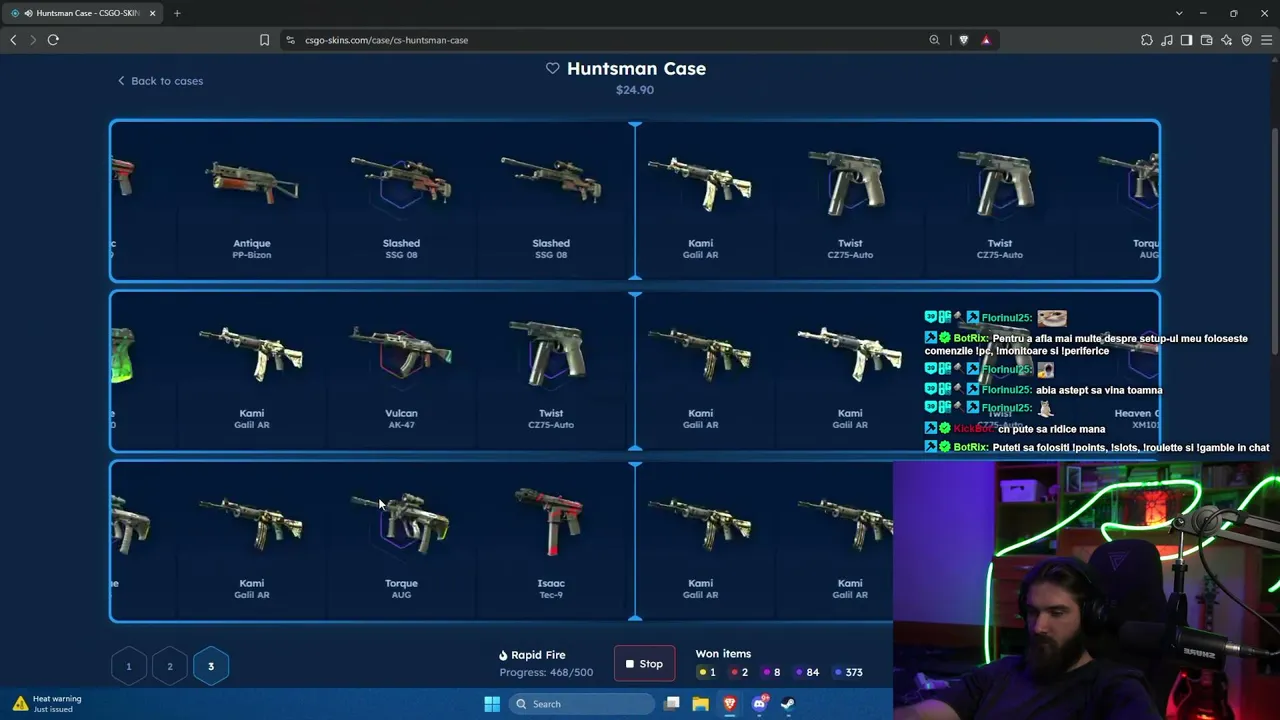
Task: Click the Huntsman Case page title
Action: 636,69
